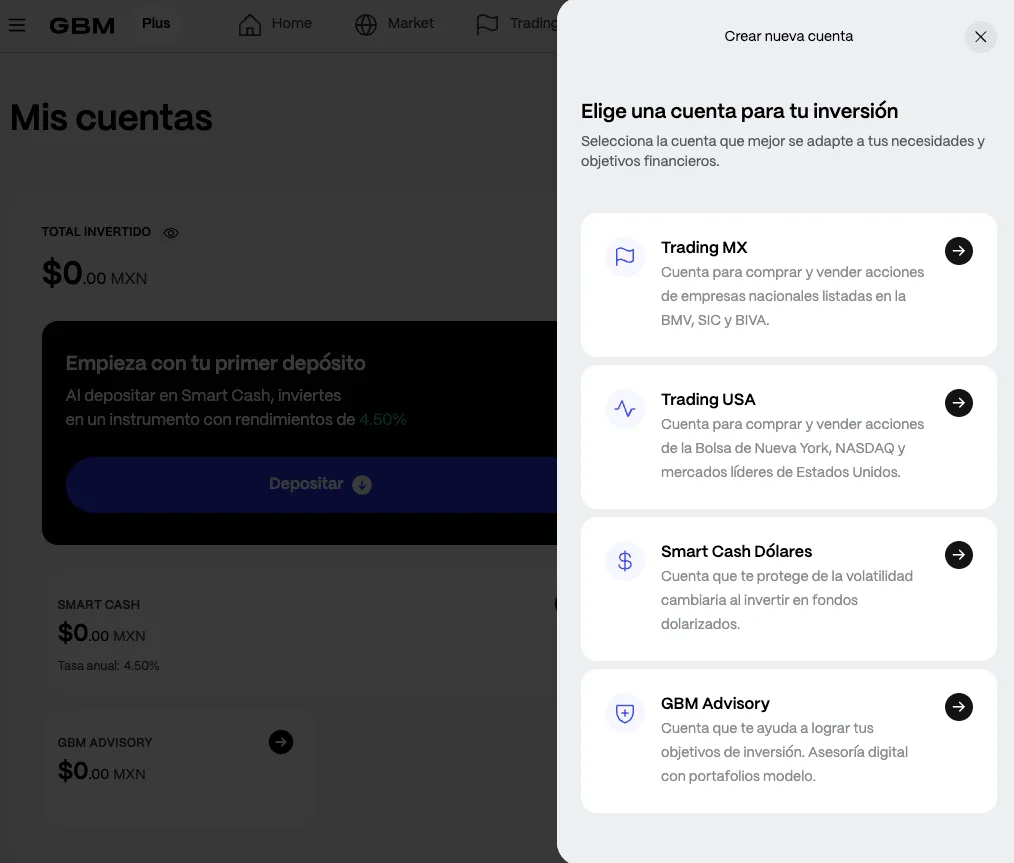
Task: Click the Smart Cash Dólares dollar icon
Action: [625, 560]
